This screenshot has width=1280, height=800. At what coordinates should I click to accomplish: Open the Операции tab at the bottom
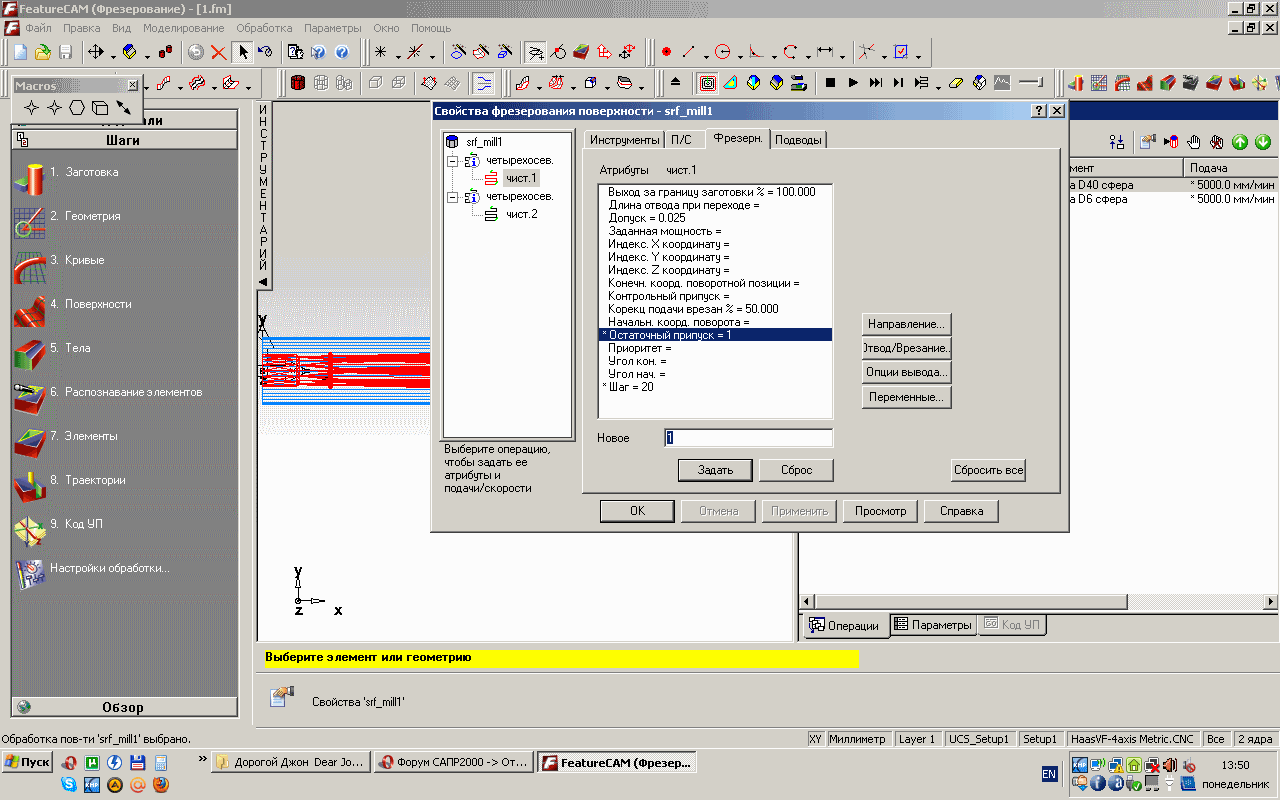[x=845, y=626]
